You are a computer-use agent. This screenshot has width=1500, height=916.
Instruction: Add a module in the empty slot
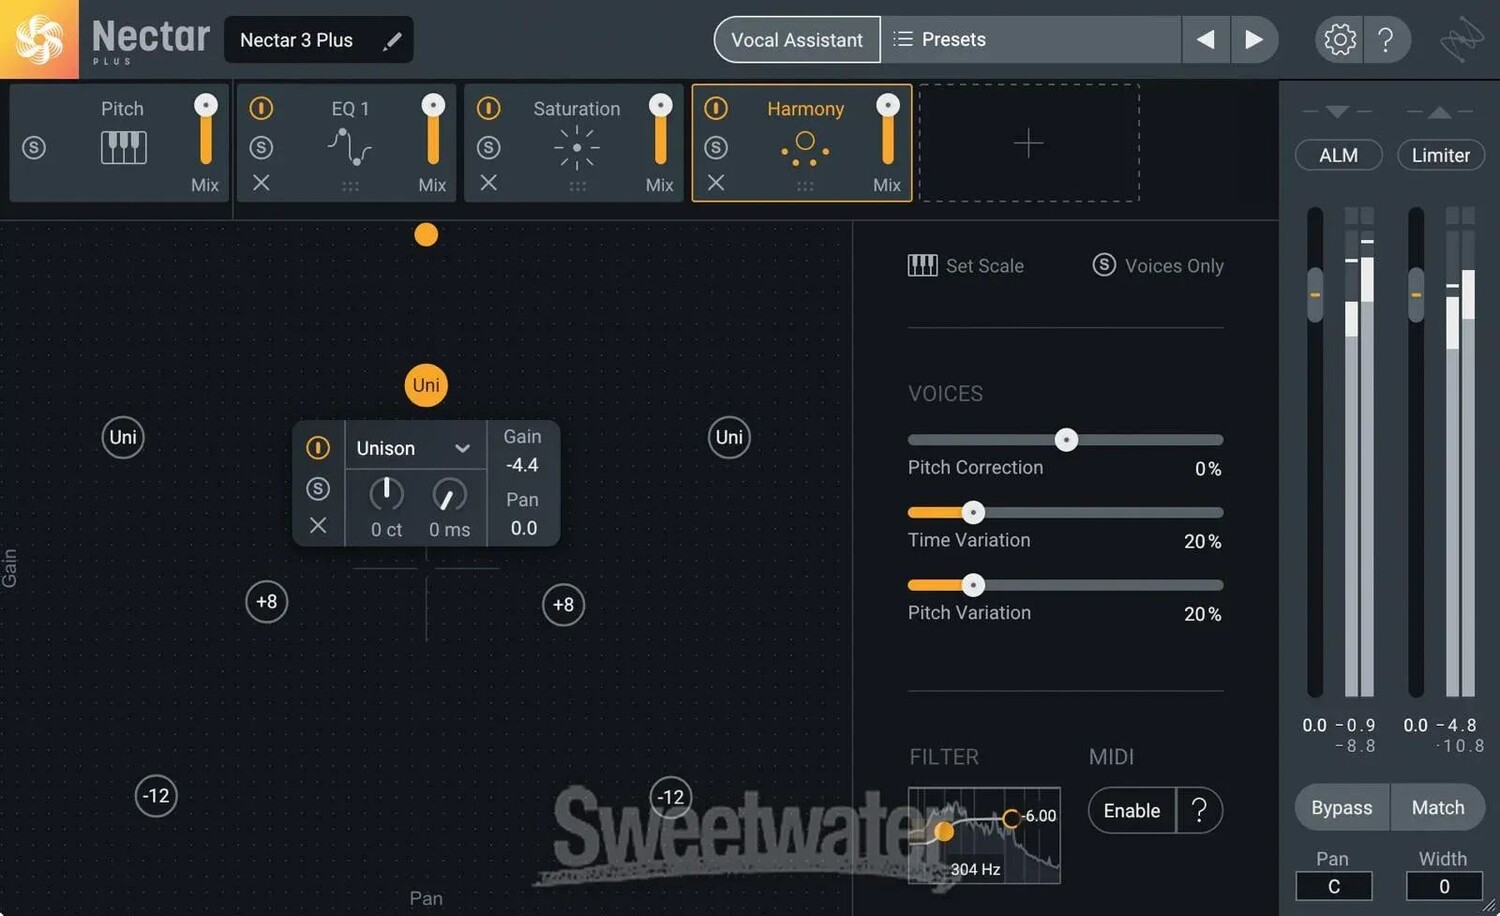coord(1028,143)
